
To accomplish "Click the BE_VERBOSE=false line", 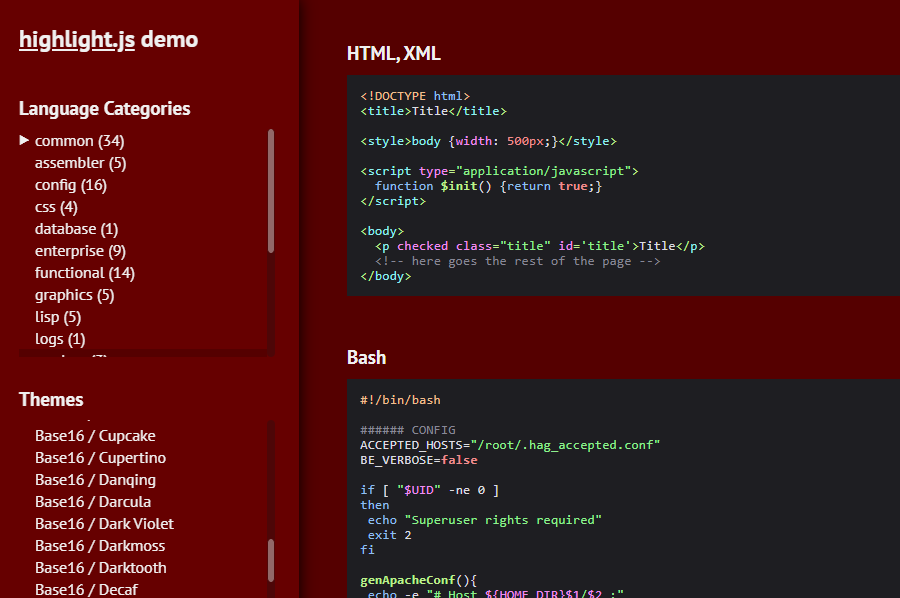I will (x=418, y=460).
